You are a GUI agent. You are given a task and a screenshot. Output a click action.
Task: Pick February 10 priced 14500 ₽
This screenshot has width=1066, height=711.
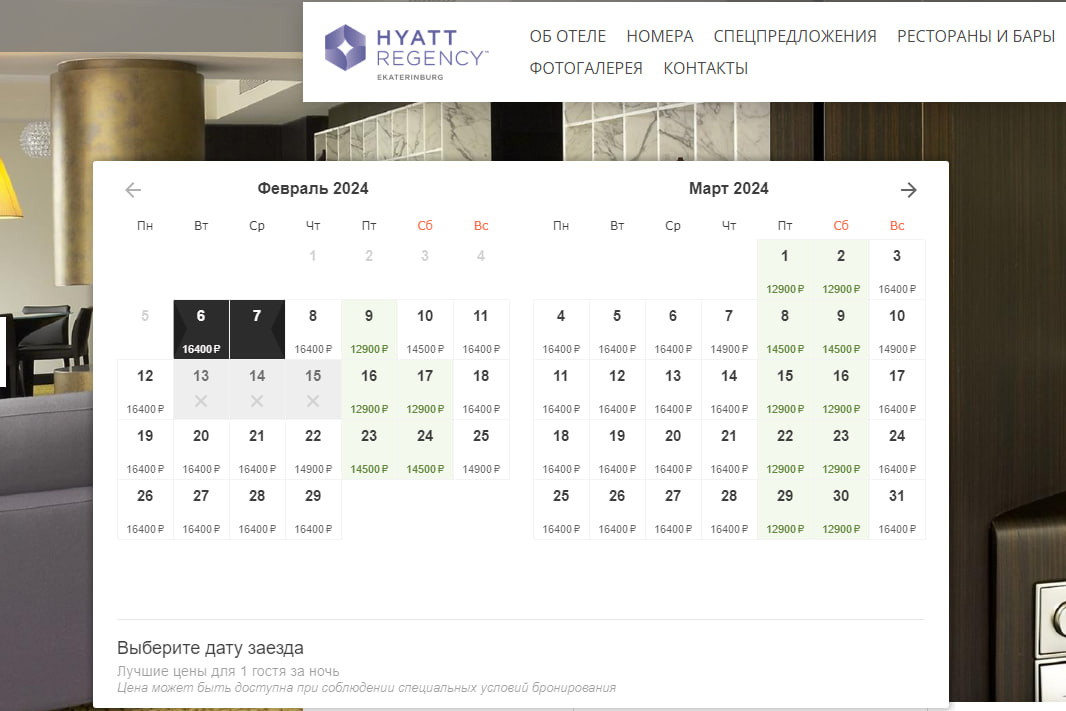click(425, 329)
